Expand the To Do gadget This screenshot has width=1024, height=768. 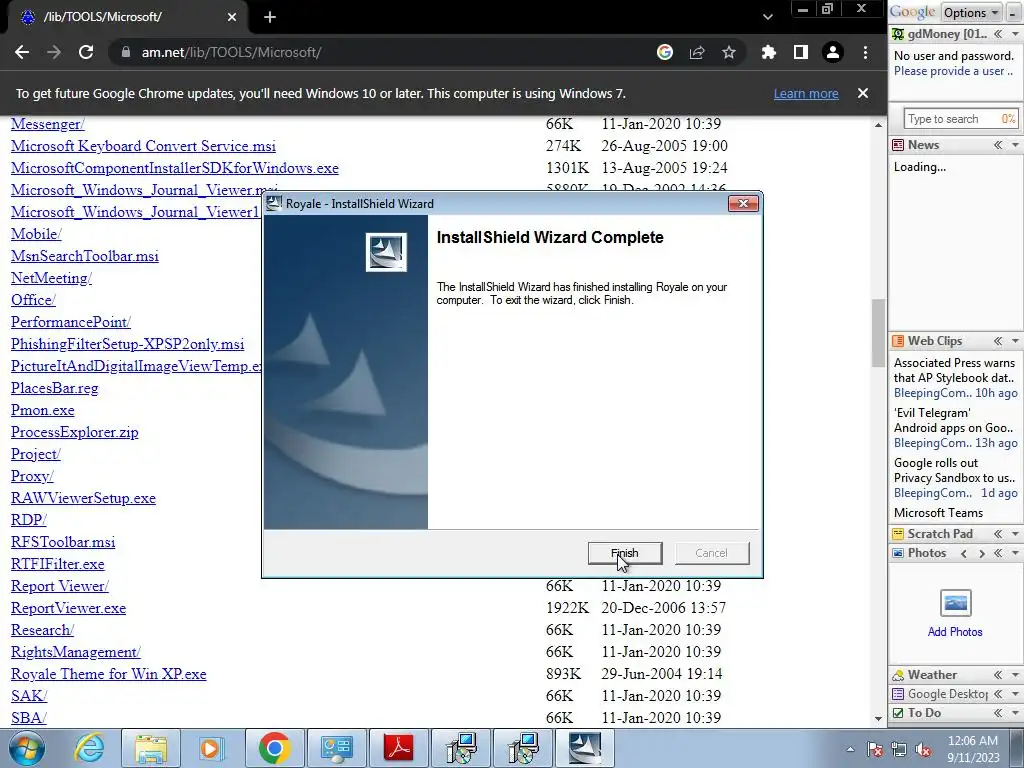(x=998, y=712)
